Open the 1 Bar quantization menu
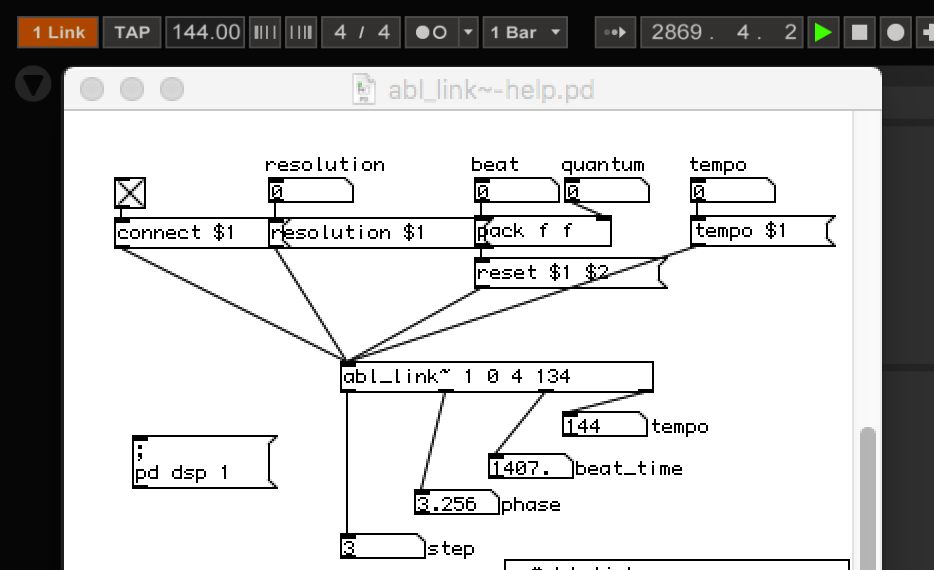The width and height of the screenshot is (934, 570). (x=524, y=32)
